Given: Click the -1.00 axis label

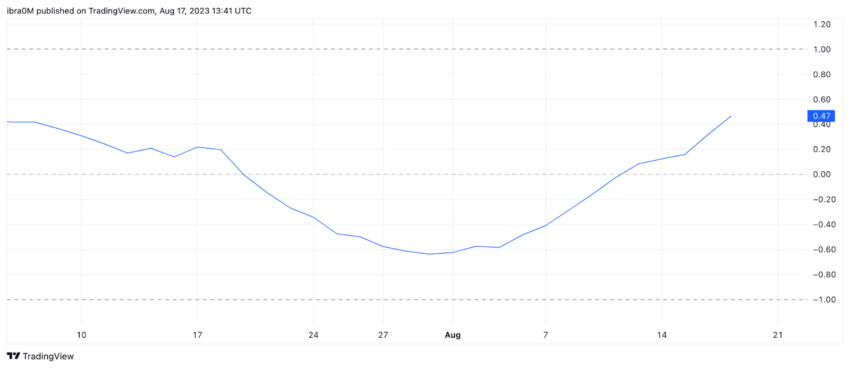Looking at the screenshot, I should pos(820,300).
